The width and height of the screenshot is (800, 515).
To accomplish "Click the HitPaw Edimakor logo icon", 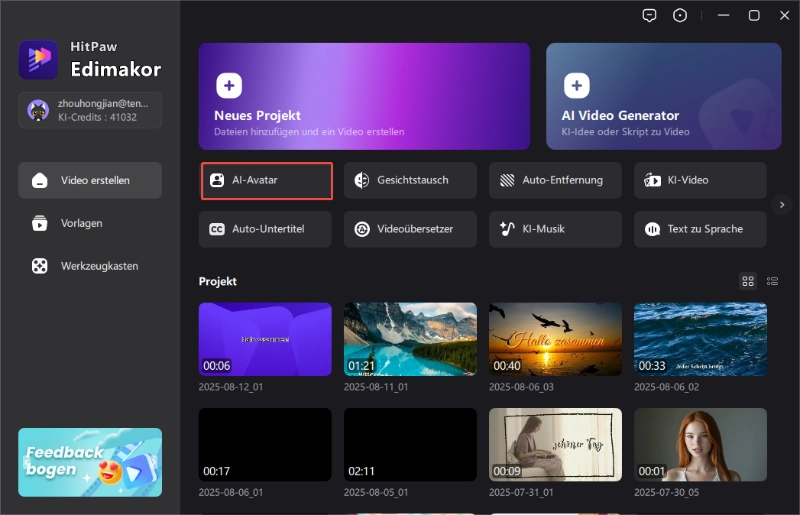I will click(x=38, y=60).
